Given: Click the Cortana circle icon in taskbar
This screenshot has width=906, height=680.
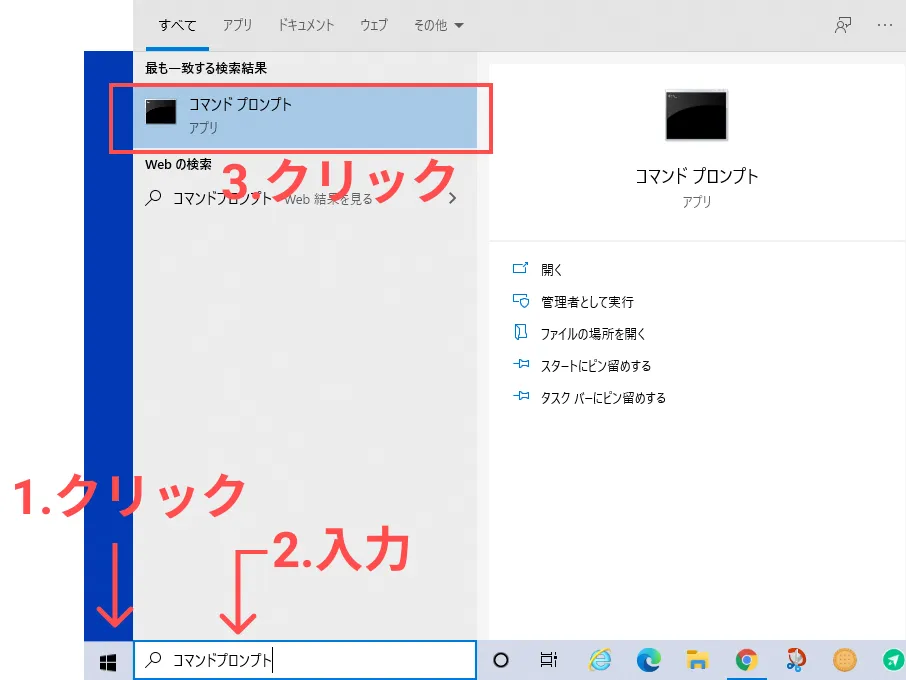Looking at the screenshot, I should [501, 660].
